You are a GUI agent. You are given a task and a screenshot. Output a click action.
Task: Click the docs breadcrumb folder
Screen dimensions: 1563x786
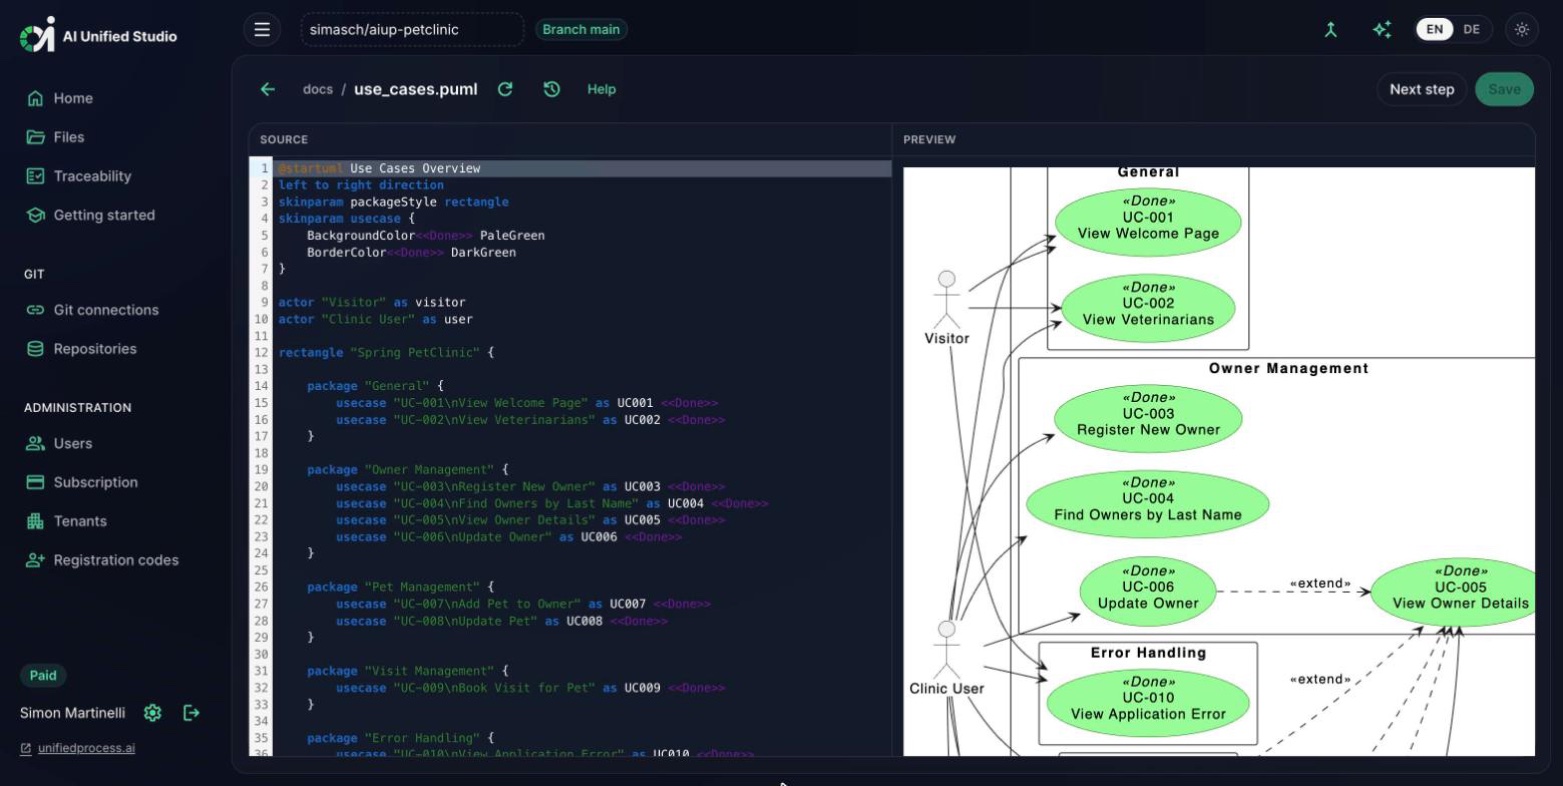point(318,89)
